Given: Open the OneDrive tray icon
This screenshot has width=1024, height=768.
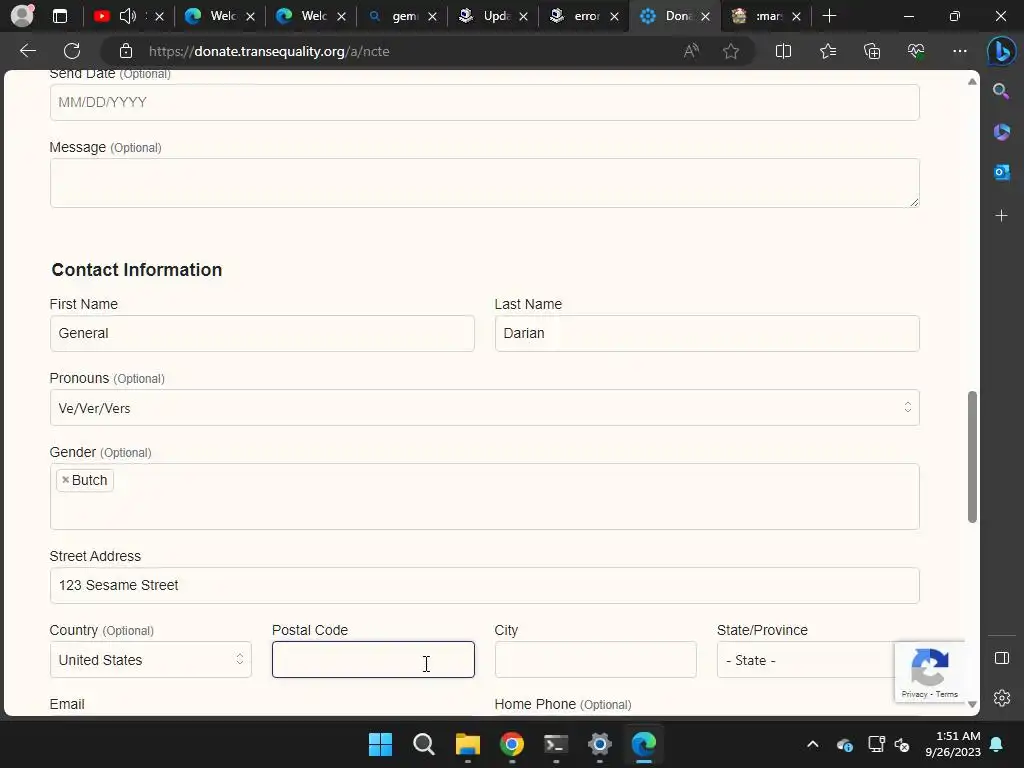Looking at the screenshot, I should (844, 744).
